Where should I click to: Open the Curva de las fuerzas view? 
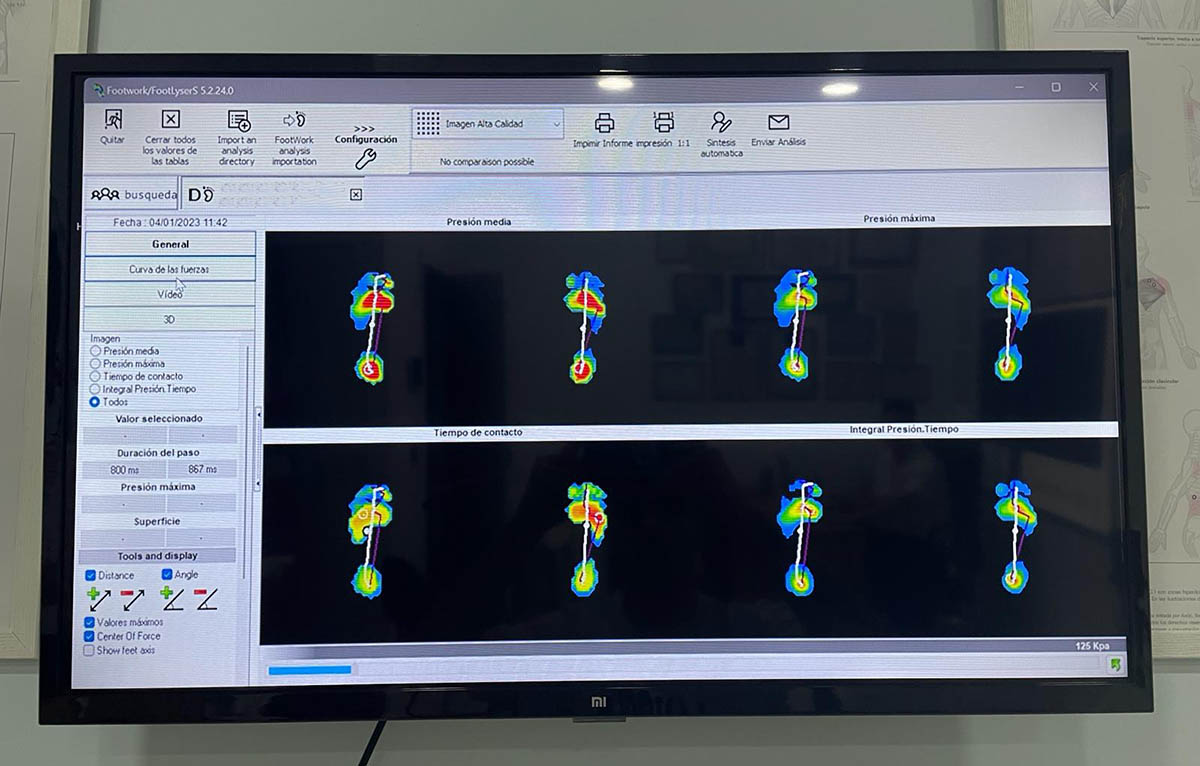(169, 269)
